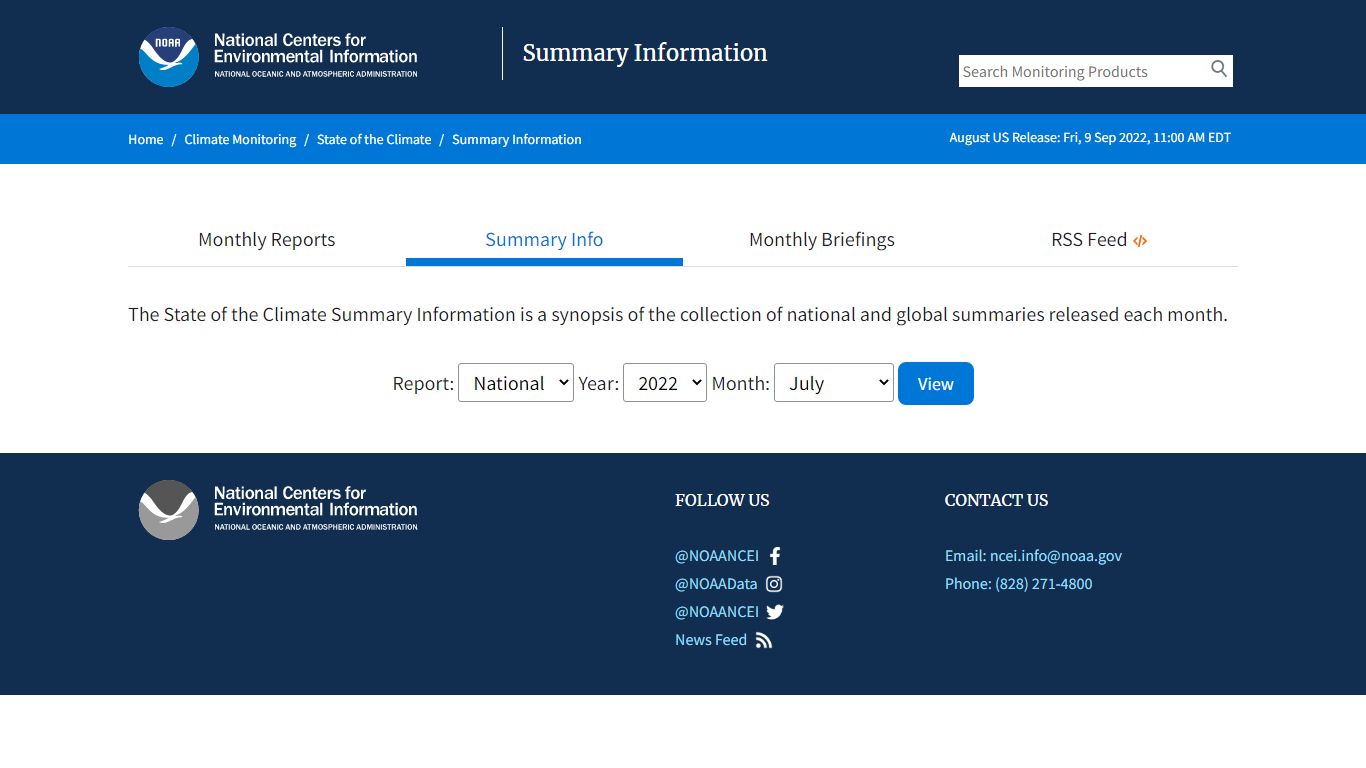Open the Instagram icon next to @NOAAData

(x=774, y=584)
